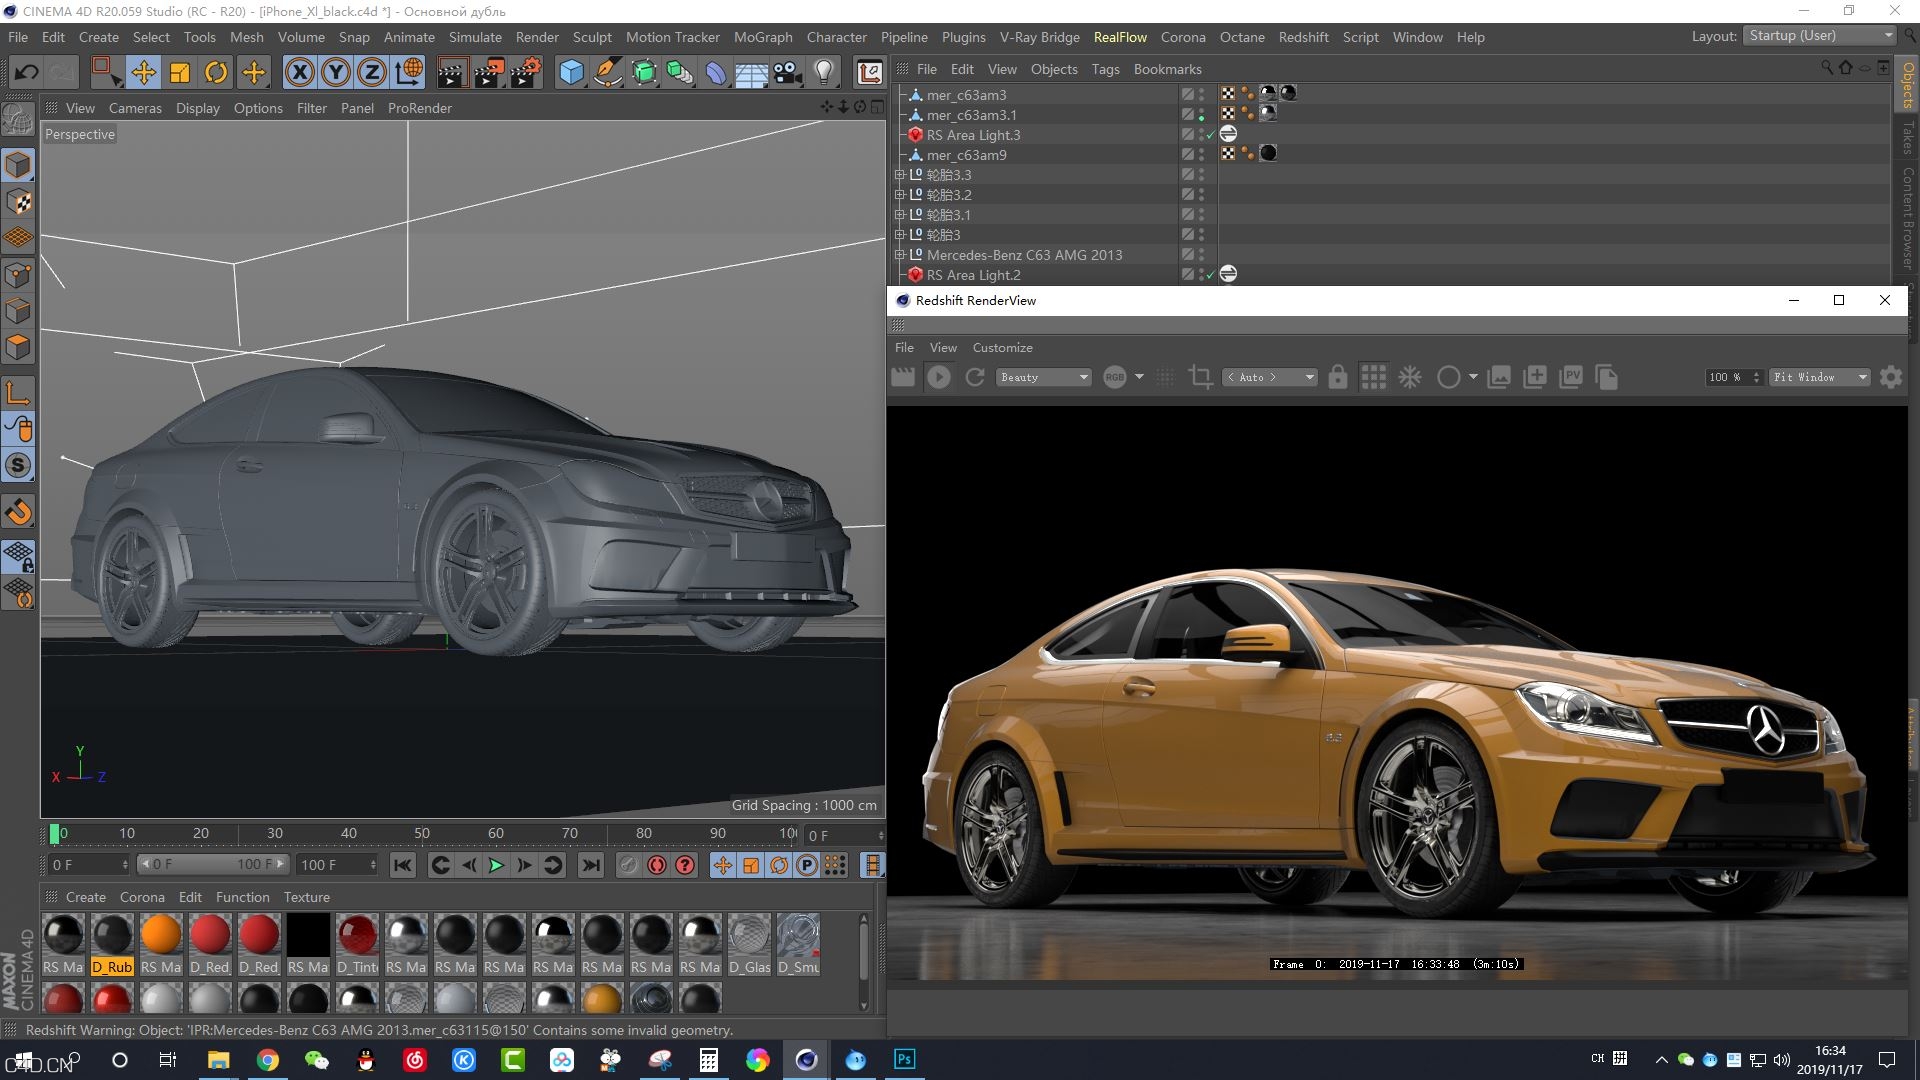Viewport: 1920px width, 1080px height.
Task: Click the crop region icon in RenderView
Action: coord(1200,377)
